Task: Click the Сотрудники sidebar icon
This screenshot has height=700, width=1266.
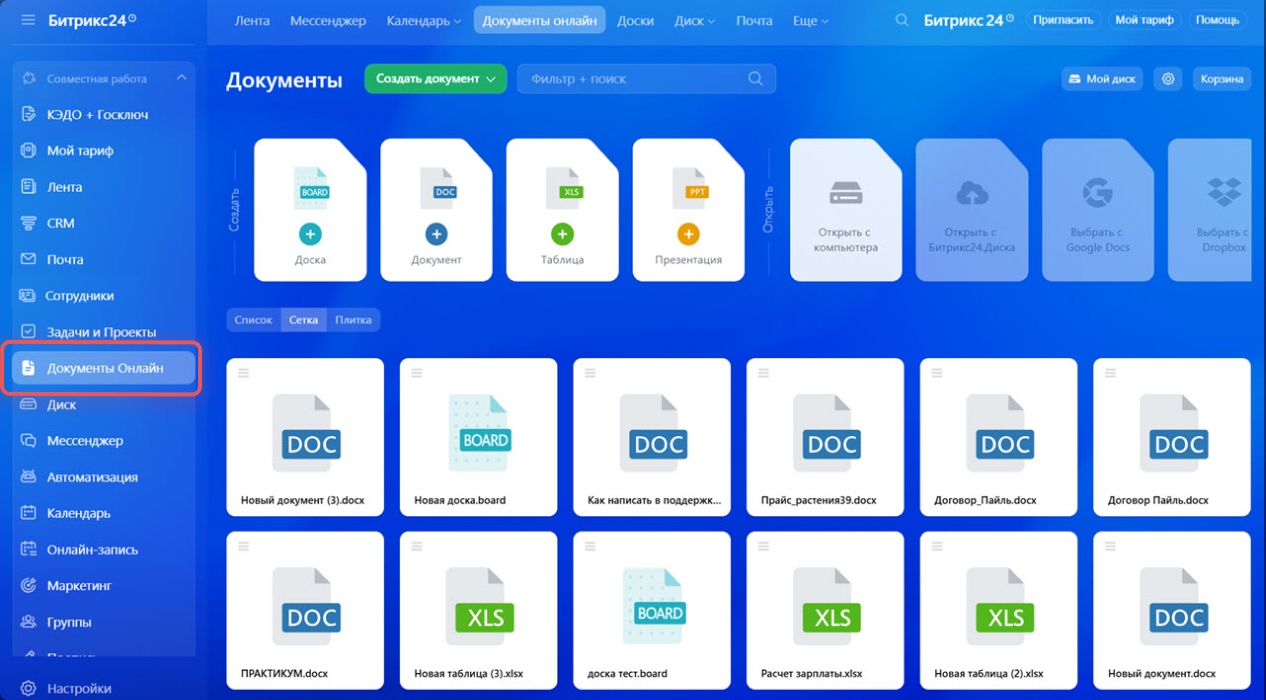Action: (x=28, y=295)
